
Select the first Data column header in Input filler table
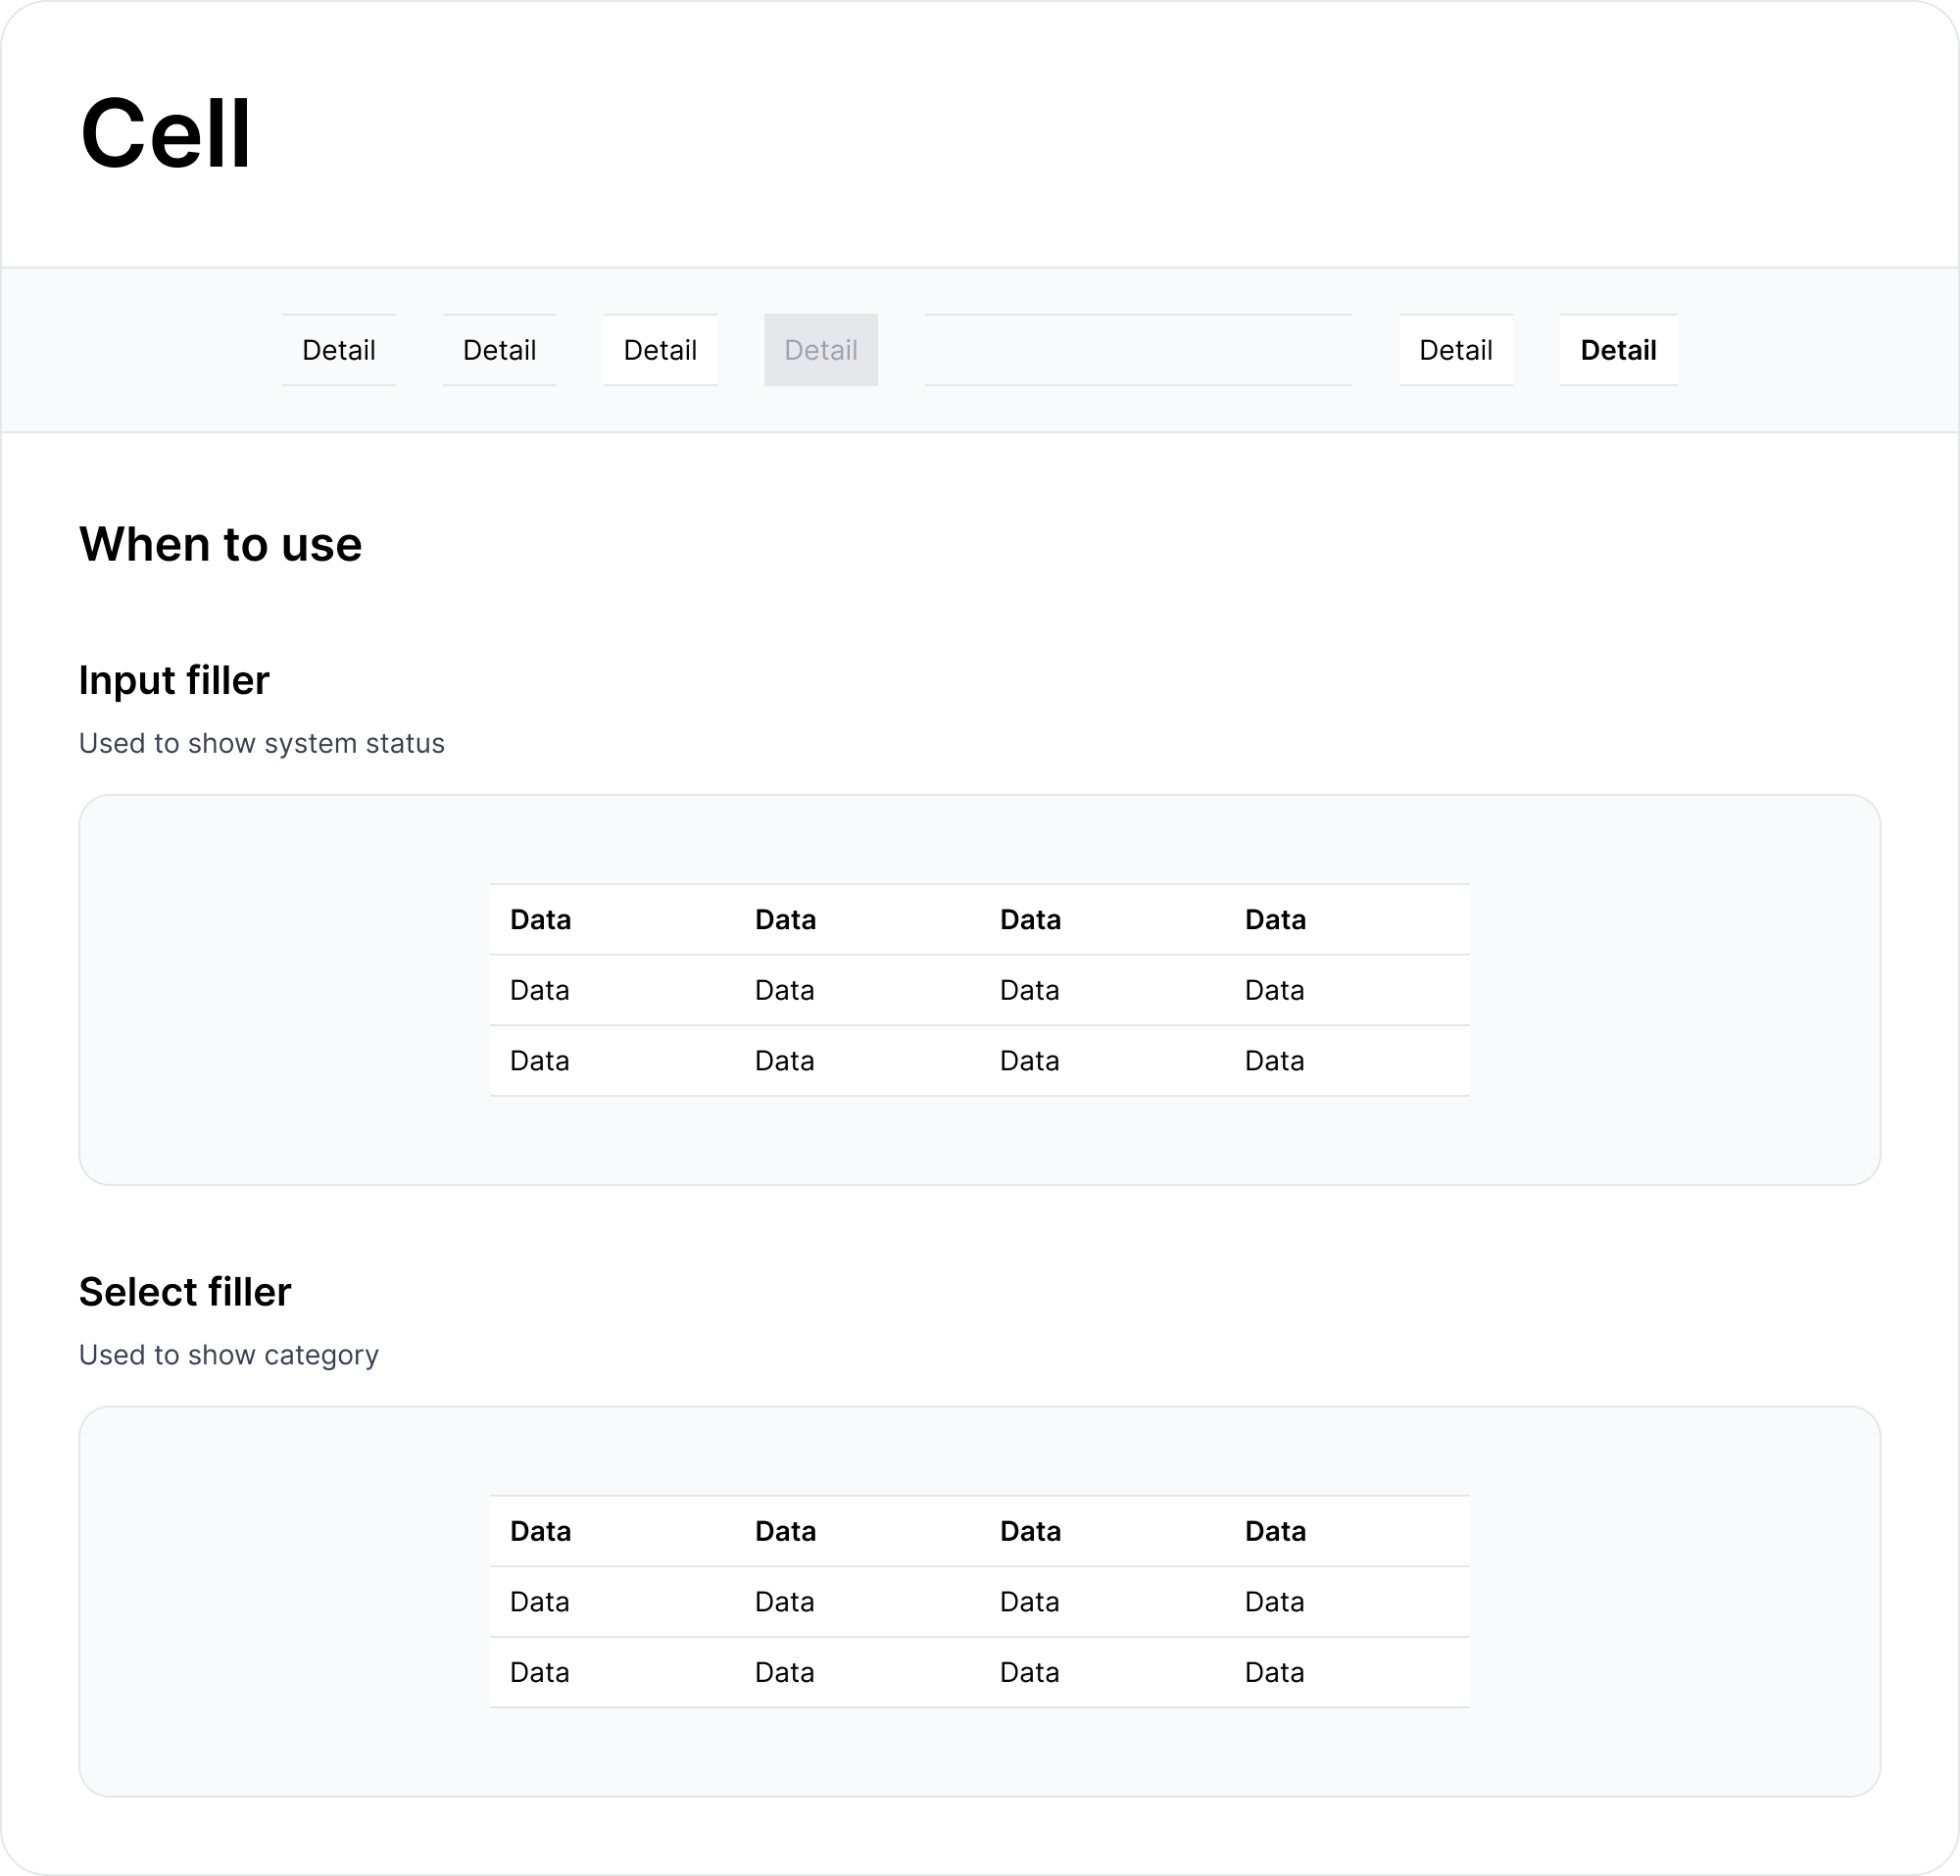click(540, 919)
